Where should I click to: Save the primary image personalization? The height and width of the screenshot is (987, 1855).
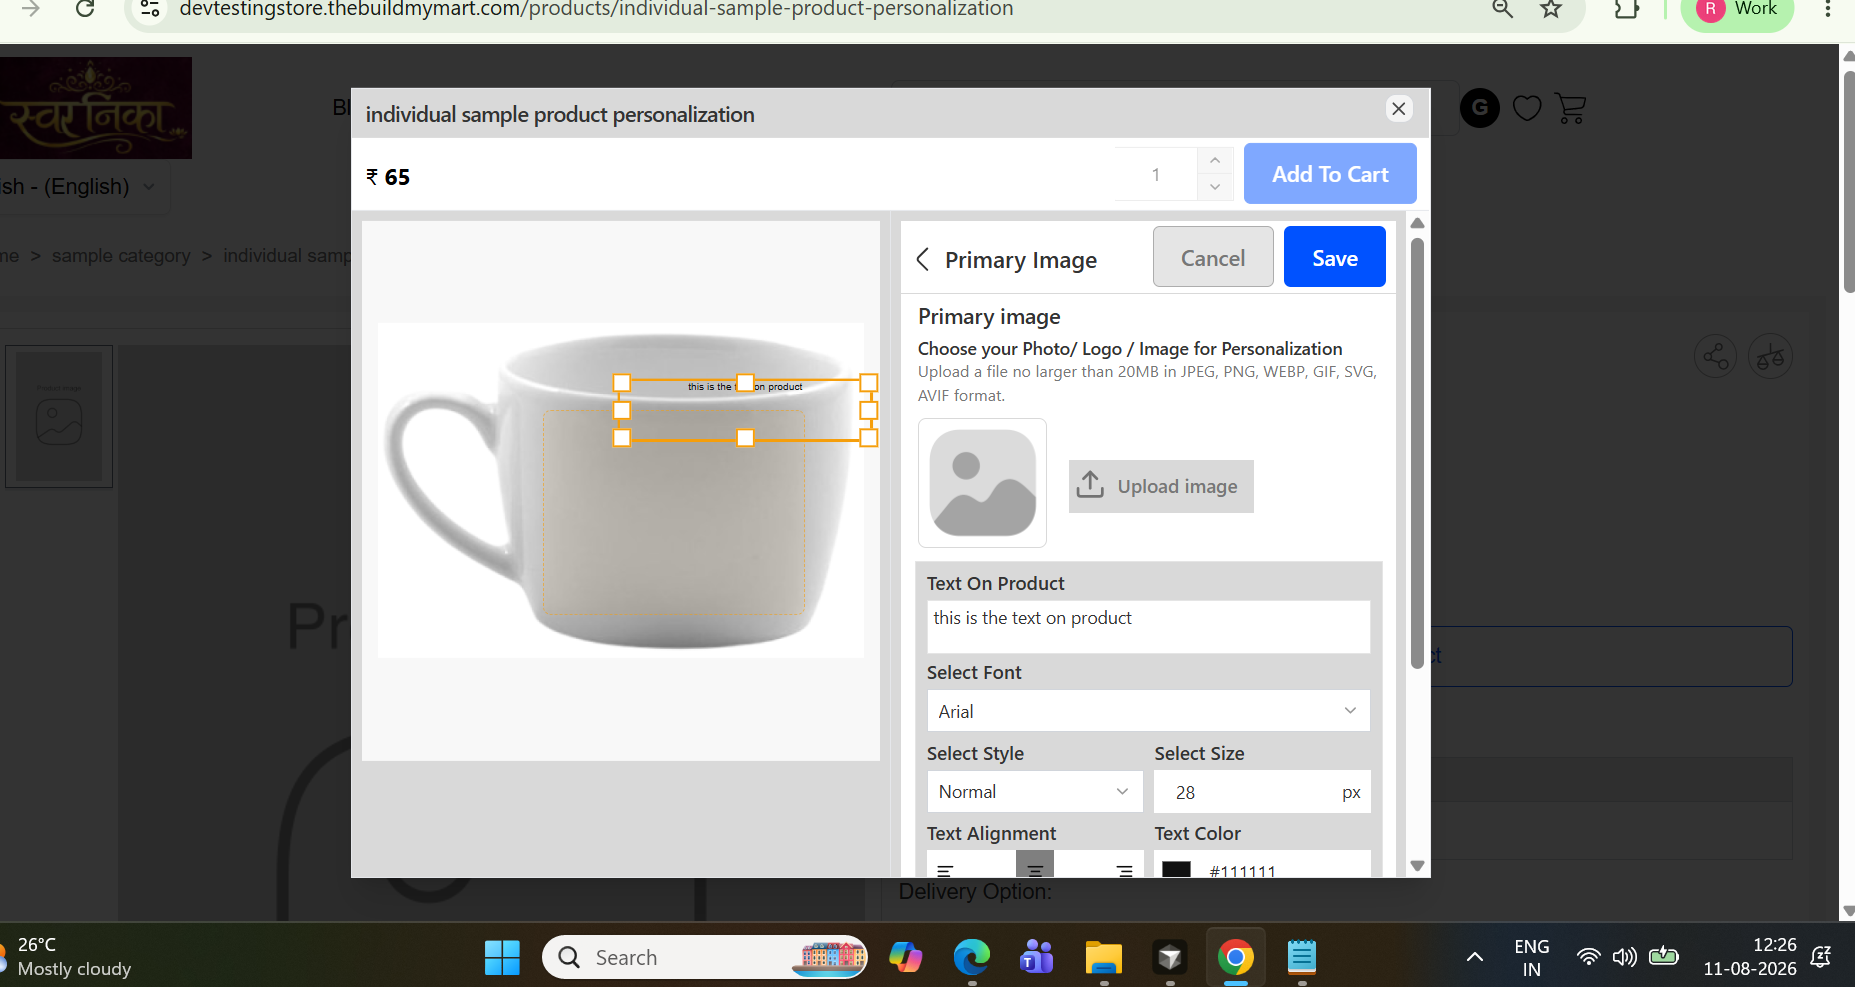pyautogui.click(x=1335, y=258)
